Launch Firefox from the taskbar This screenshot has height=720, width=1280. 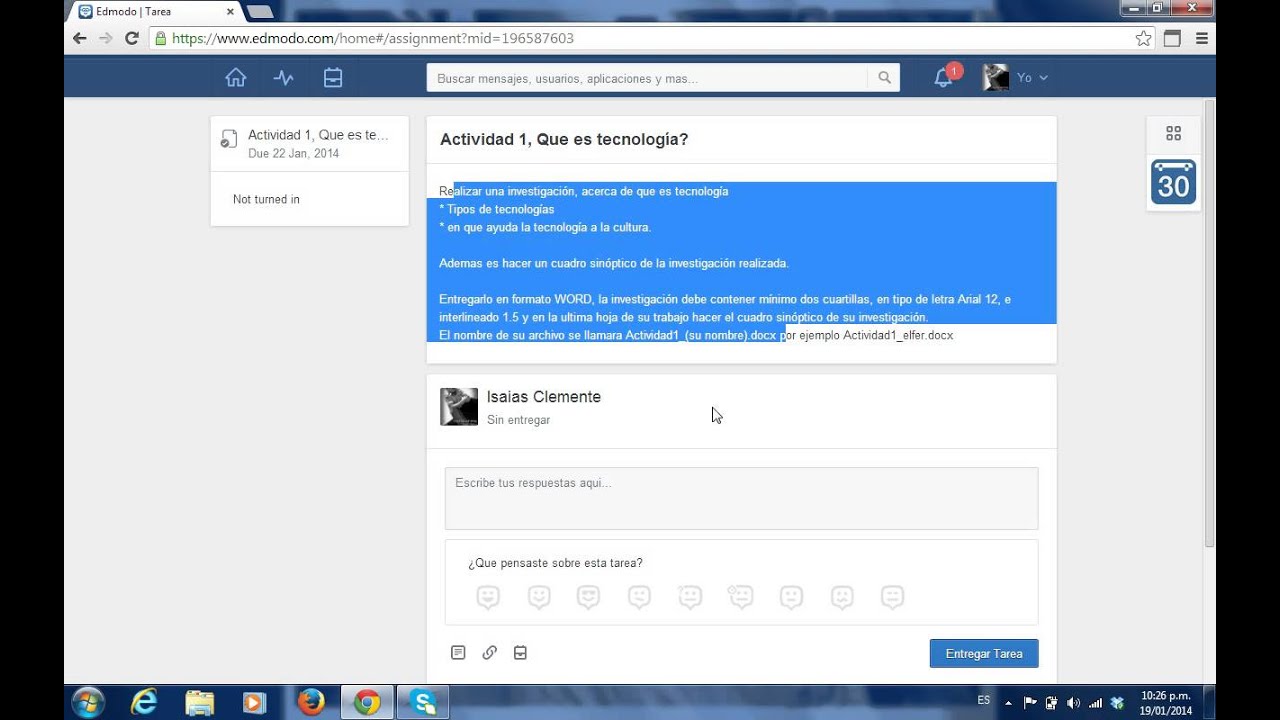click(311, 703)
